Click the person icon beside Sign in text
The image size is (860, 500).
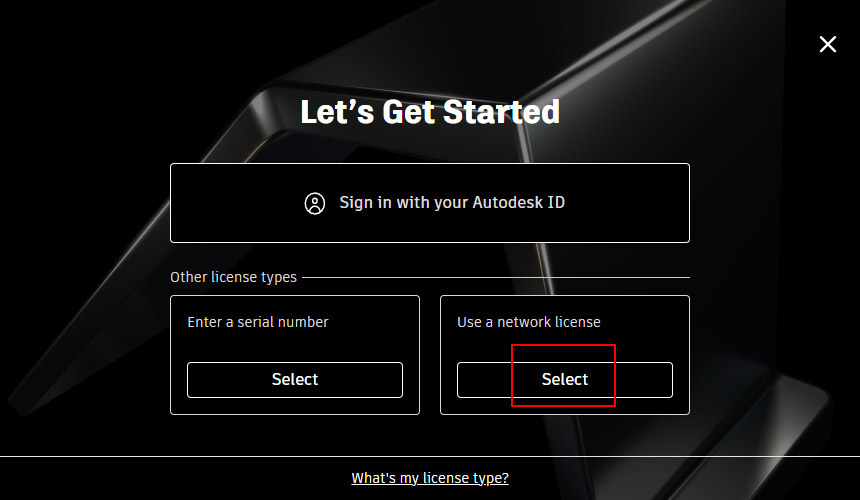pyautogui.click(x=315, y=203)
